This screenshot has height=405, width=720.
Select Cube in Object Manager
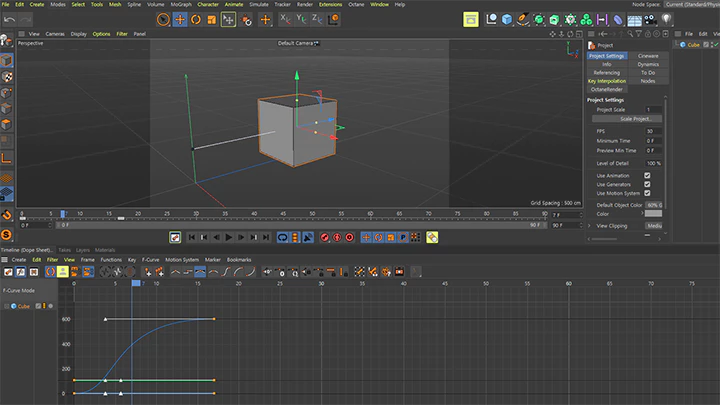[693, 45]
